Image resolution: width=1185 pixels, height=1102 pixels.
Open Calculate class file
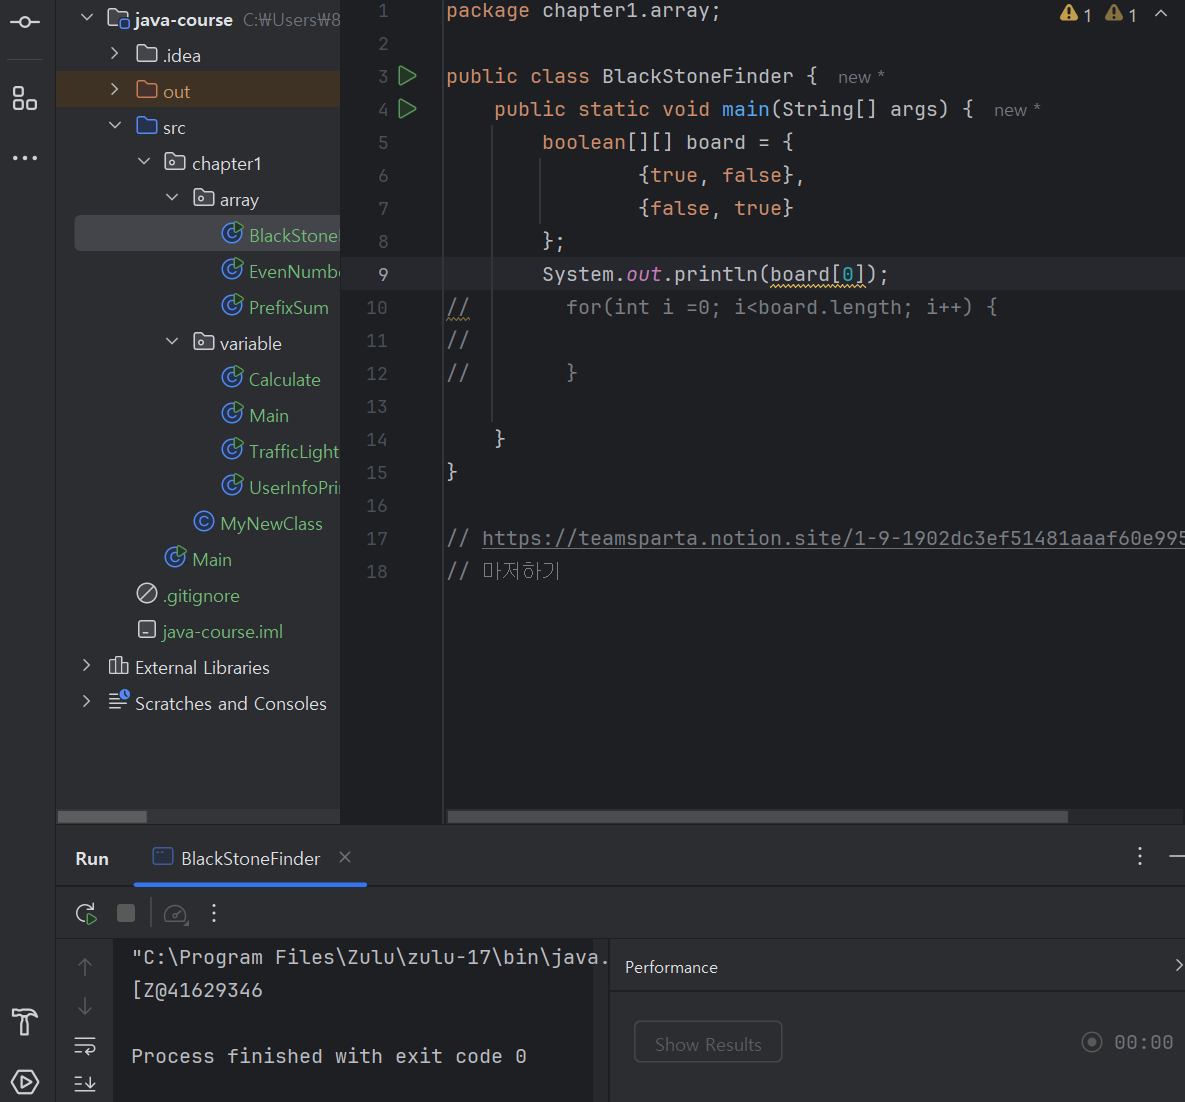point(271,378)
